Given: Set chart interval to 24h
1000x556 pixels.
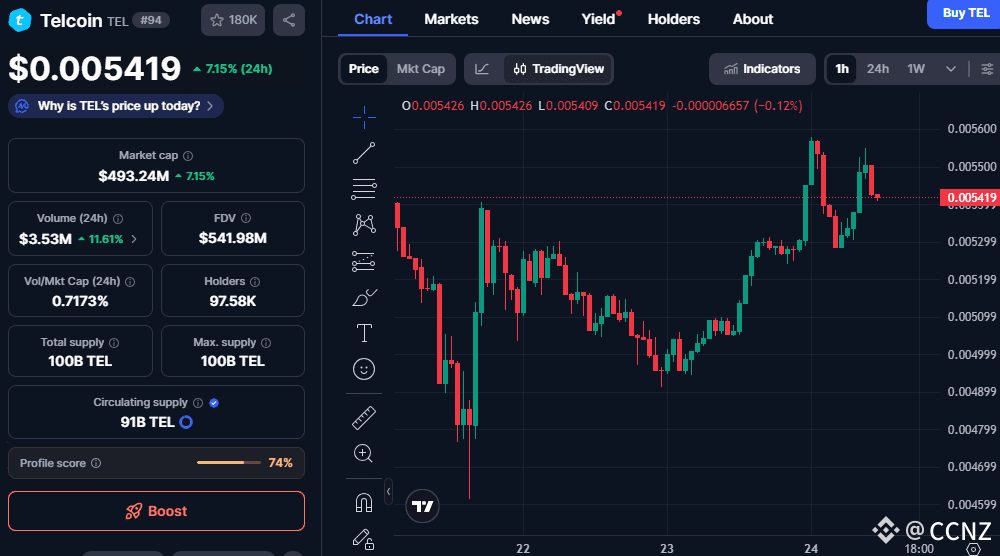Looking at the screenshot, I should [x=878, y=69].
